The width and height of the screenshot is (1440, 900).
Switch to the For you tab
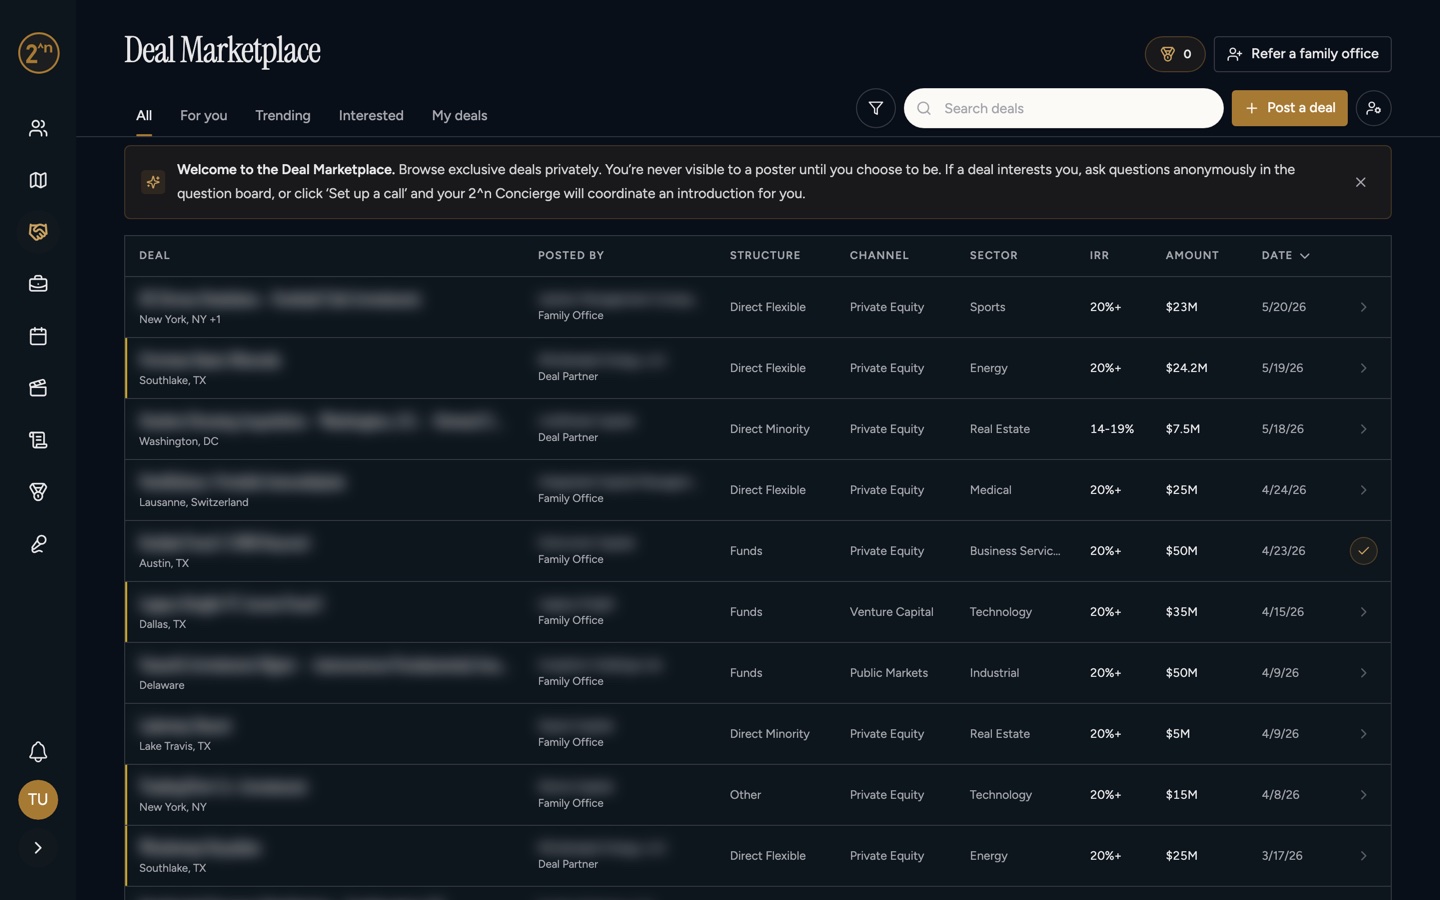tap(204, 116)
